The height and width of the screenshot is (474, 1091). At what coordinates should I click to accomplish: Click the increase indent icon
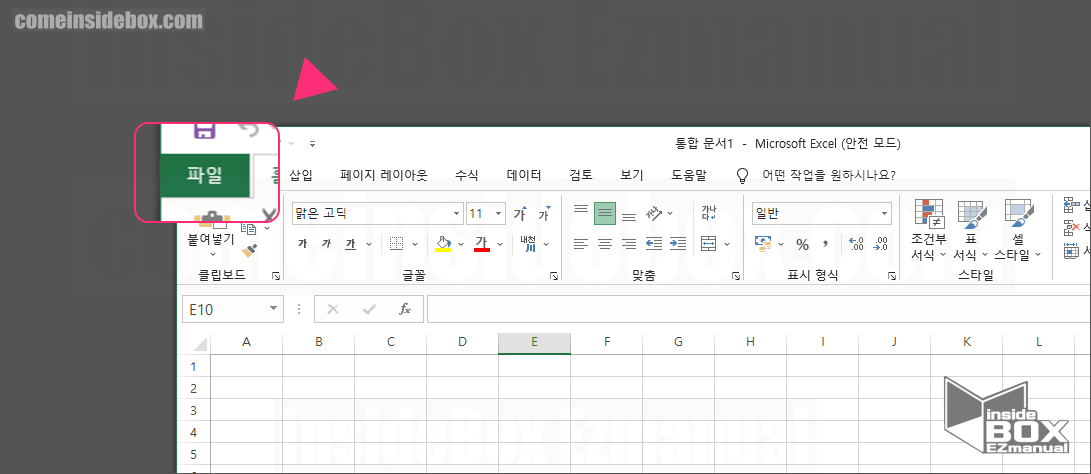click(677, 244)
